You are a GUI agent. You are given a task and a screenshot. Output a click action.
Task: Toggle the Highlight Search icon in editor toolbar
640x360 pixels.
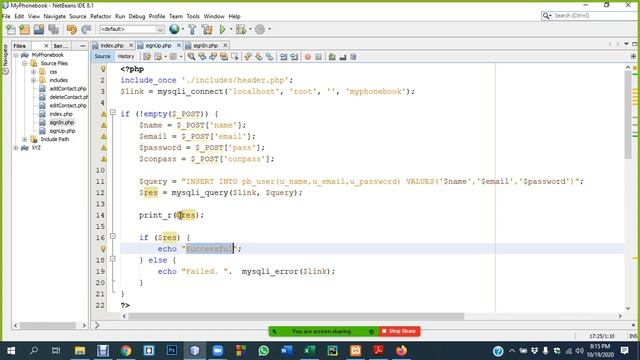[x=224, y=57]
